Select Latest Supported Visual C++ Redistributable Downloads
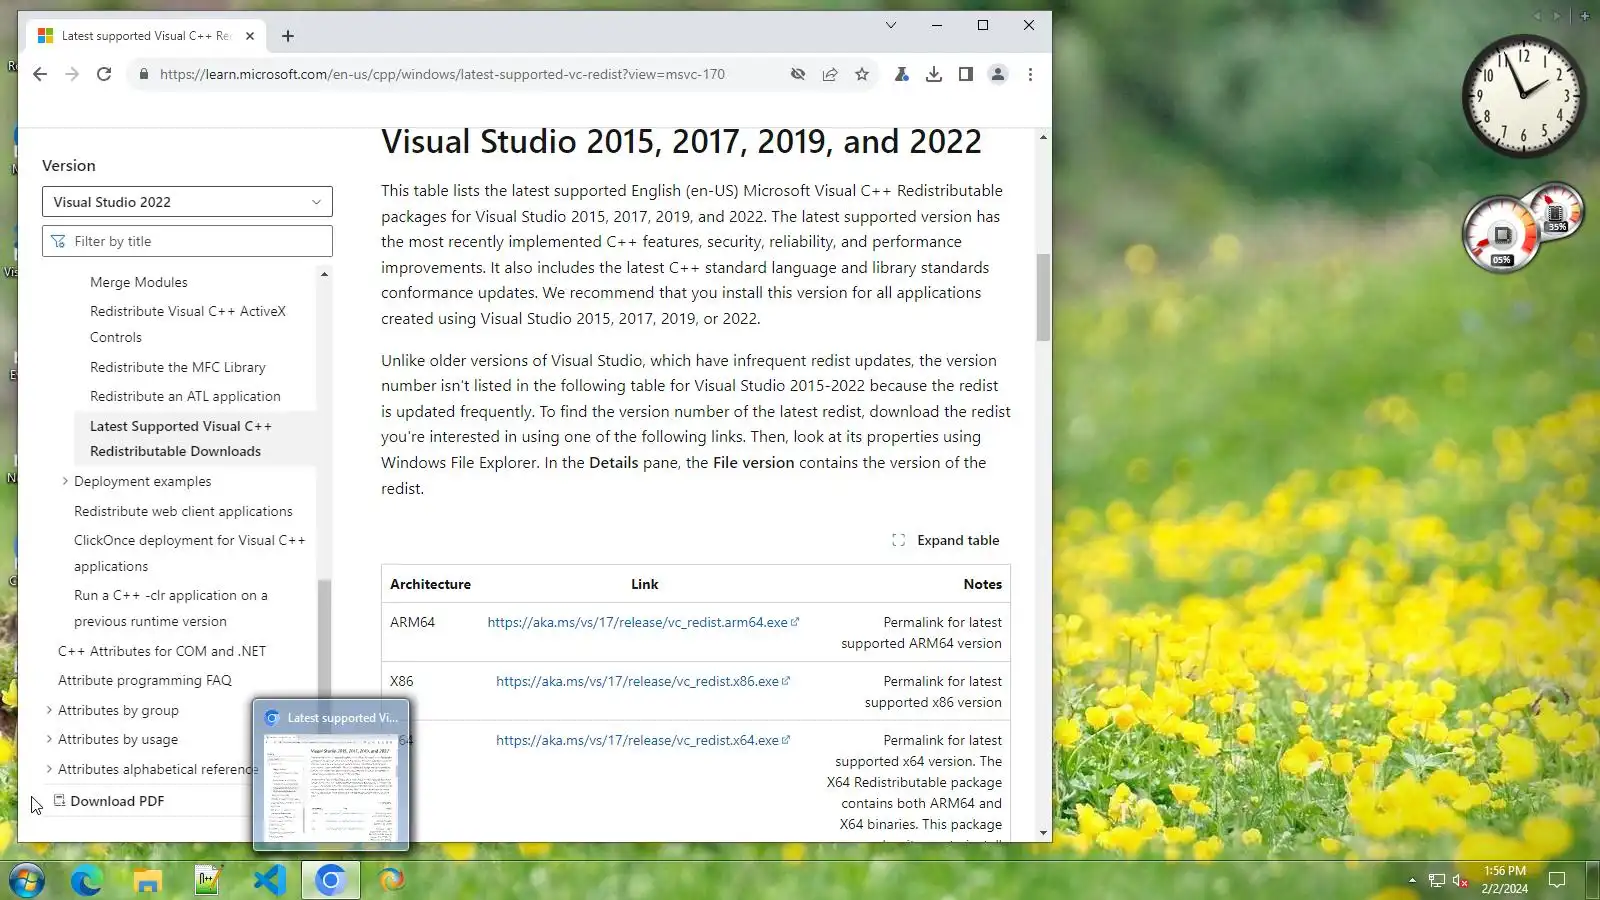Image resolution: width=1600 pixels, height=900 pixels. [x=181, y=438]
